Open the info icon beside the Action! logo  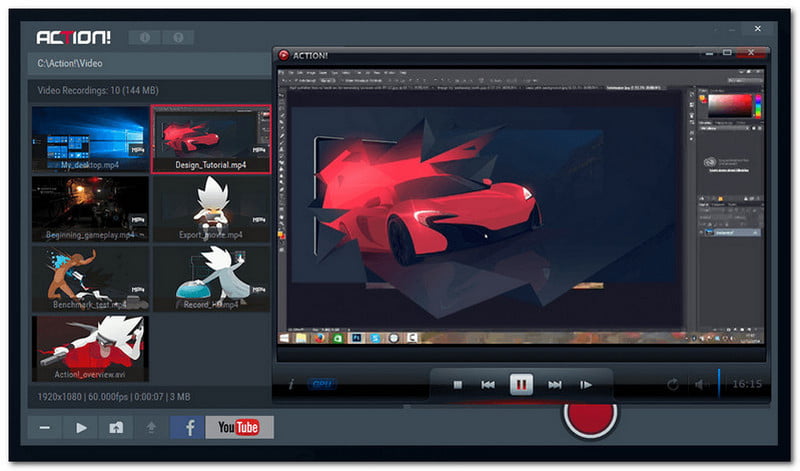(145, 37)
